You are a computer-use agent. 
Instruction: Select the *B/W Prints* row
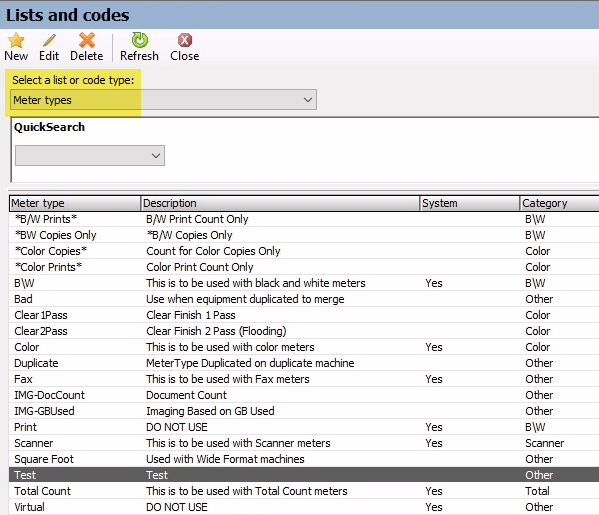tap(304, 219)
